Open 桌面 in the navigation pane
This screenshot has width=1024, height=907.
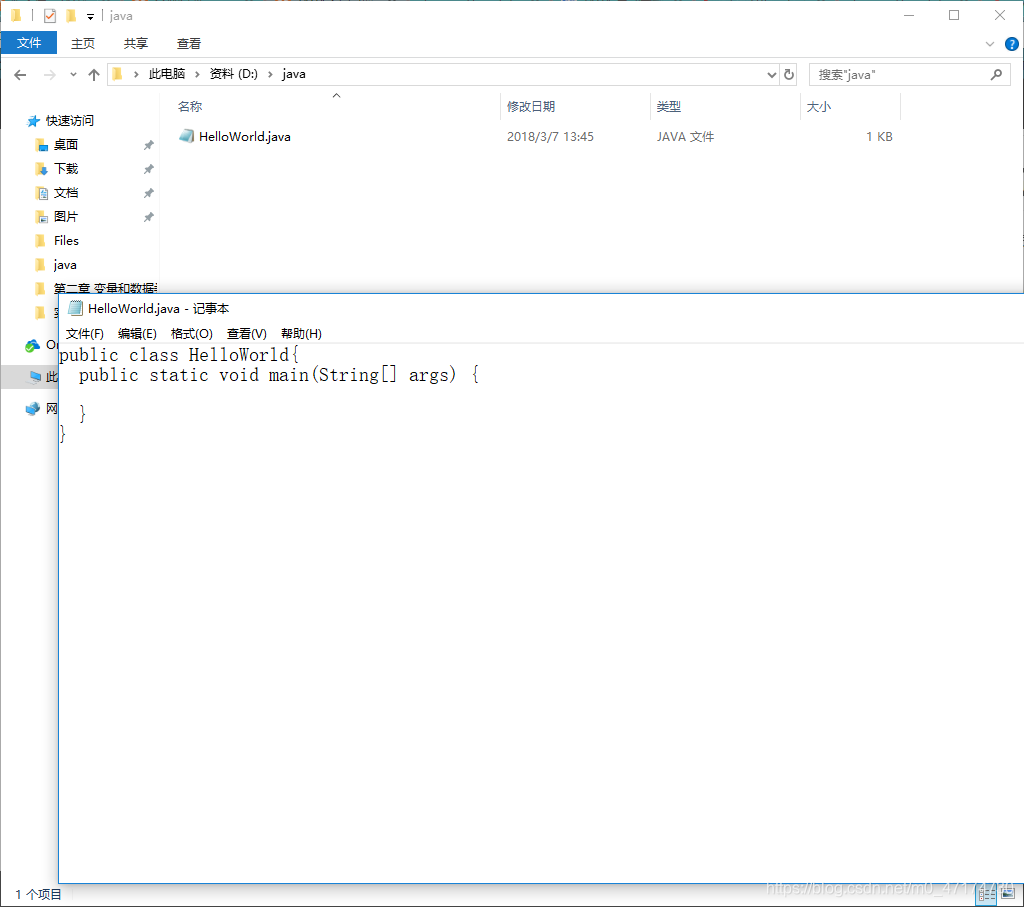point(65,144)
